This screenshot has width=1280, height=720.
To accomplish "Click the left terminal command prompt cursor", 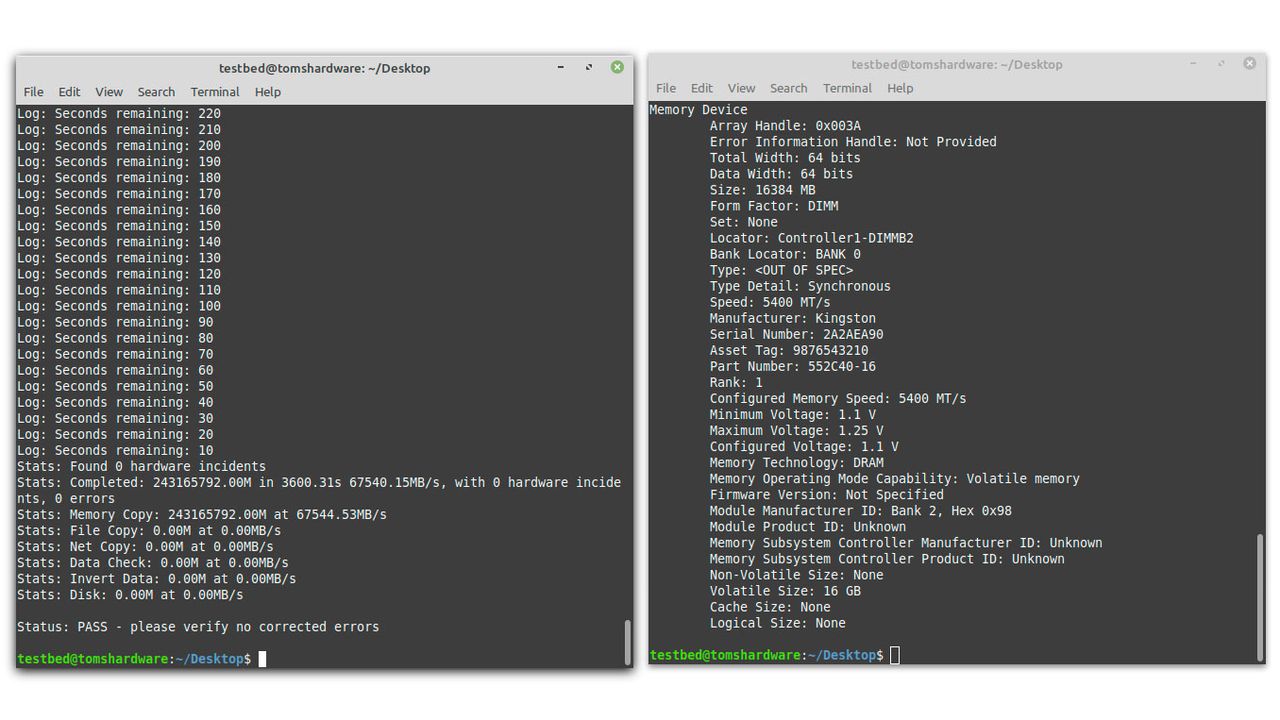I will click(x=262, y=659).
